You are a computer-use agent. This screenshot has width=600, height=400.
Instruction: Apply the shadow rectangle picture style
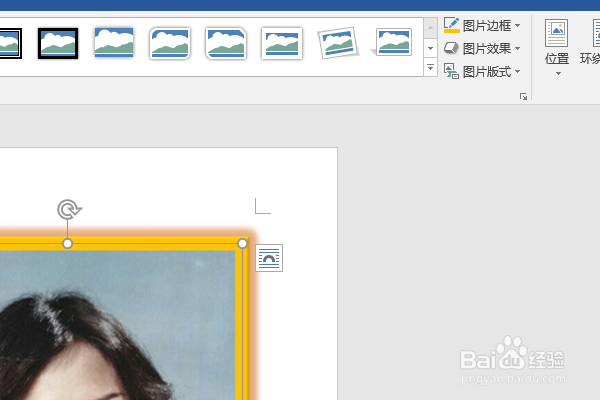click(114, 42)
